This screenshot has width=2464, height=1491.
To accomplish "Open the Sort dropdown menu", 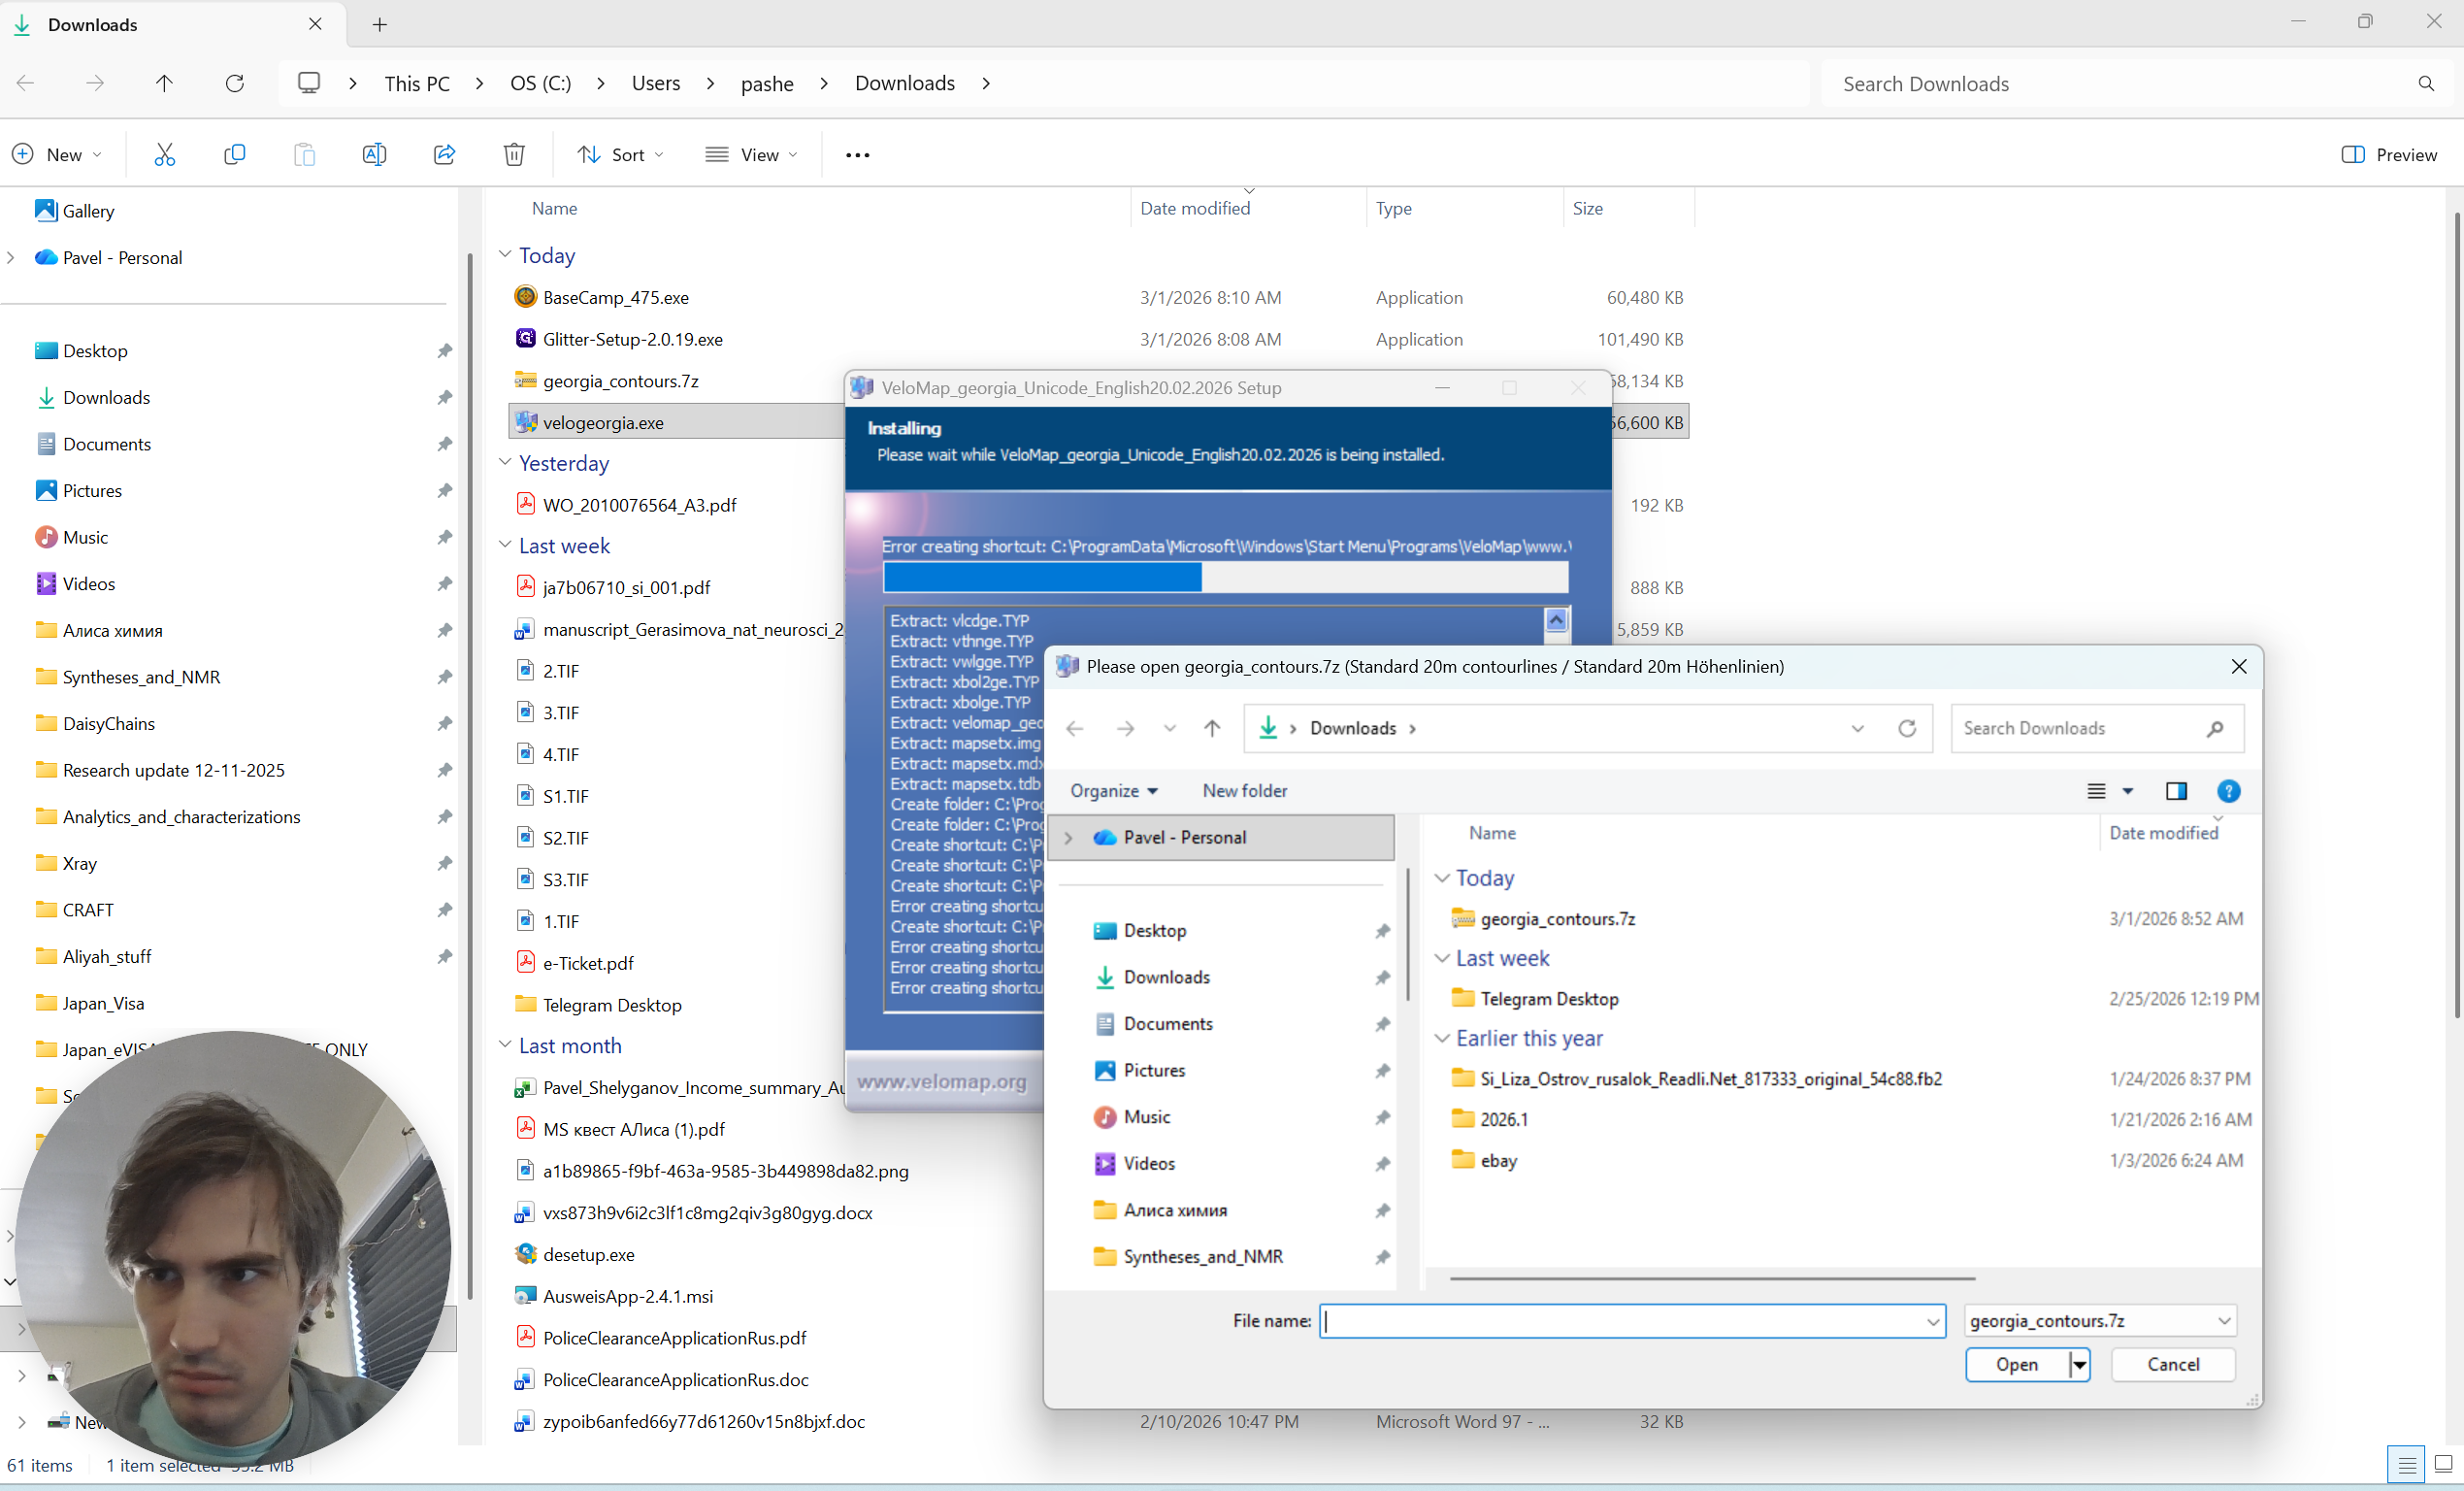I will click(621, 154).
